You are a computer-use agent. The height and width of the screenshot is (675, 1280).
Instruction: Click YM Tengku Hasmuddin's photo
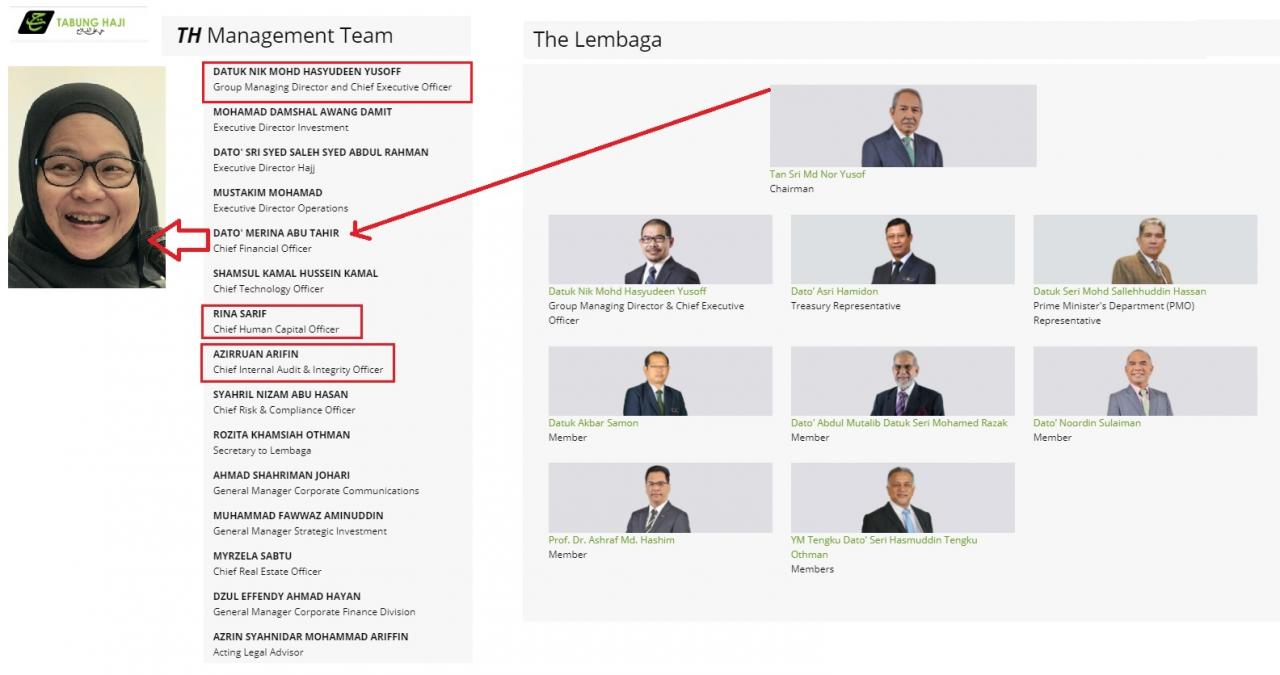pos(902,497)
